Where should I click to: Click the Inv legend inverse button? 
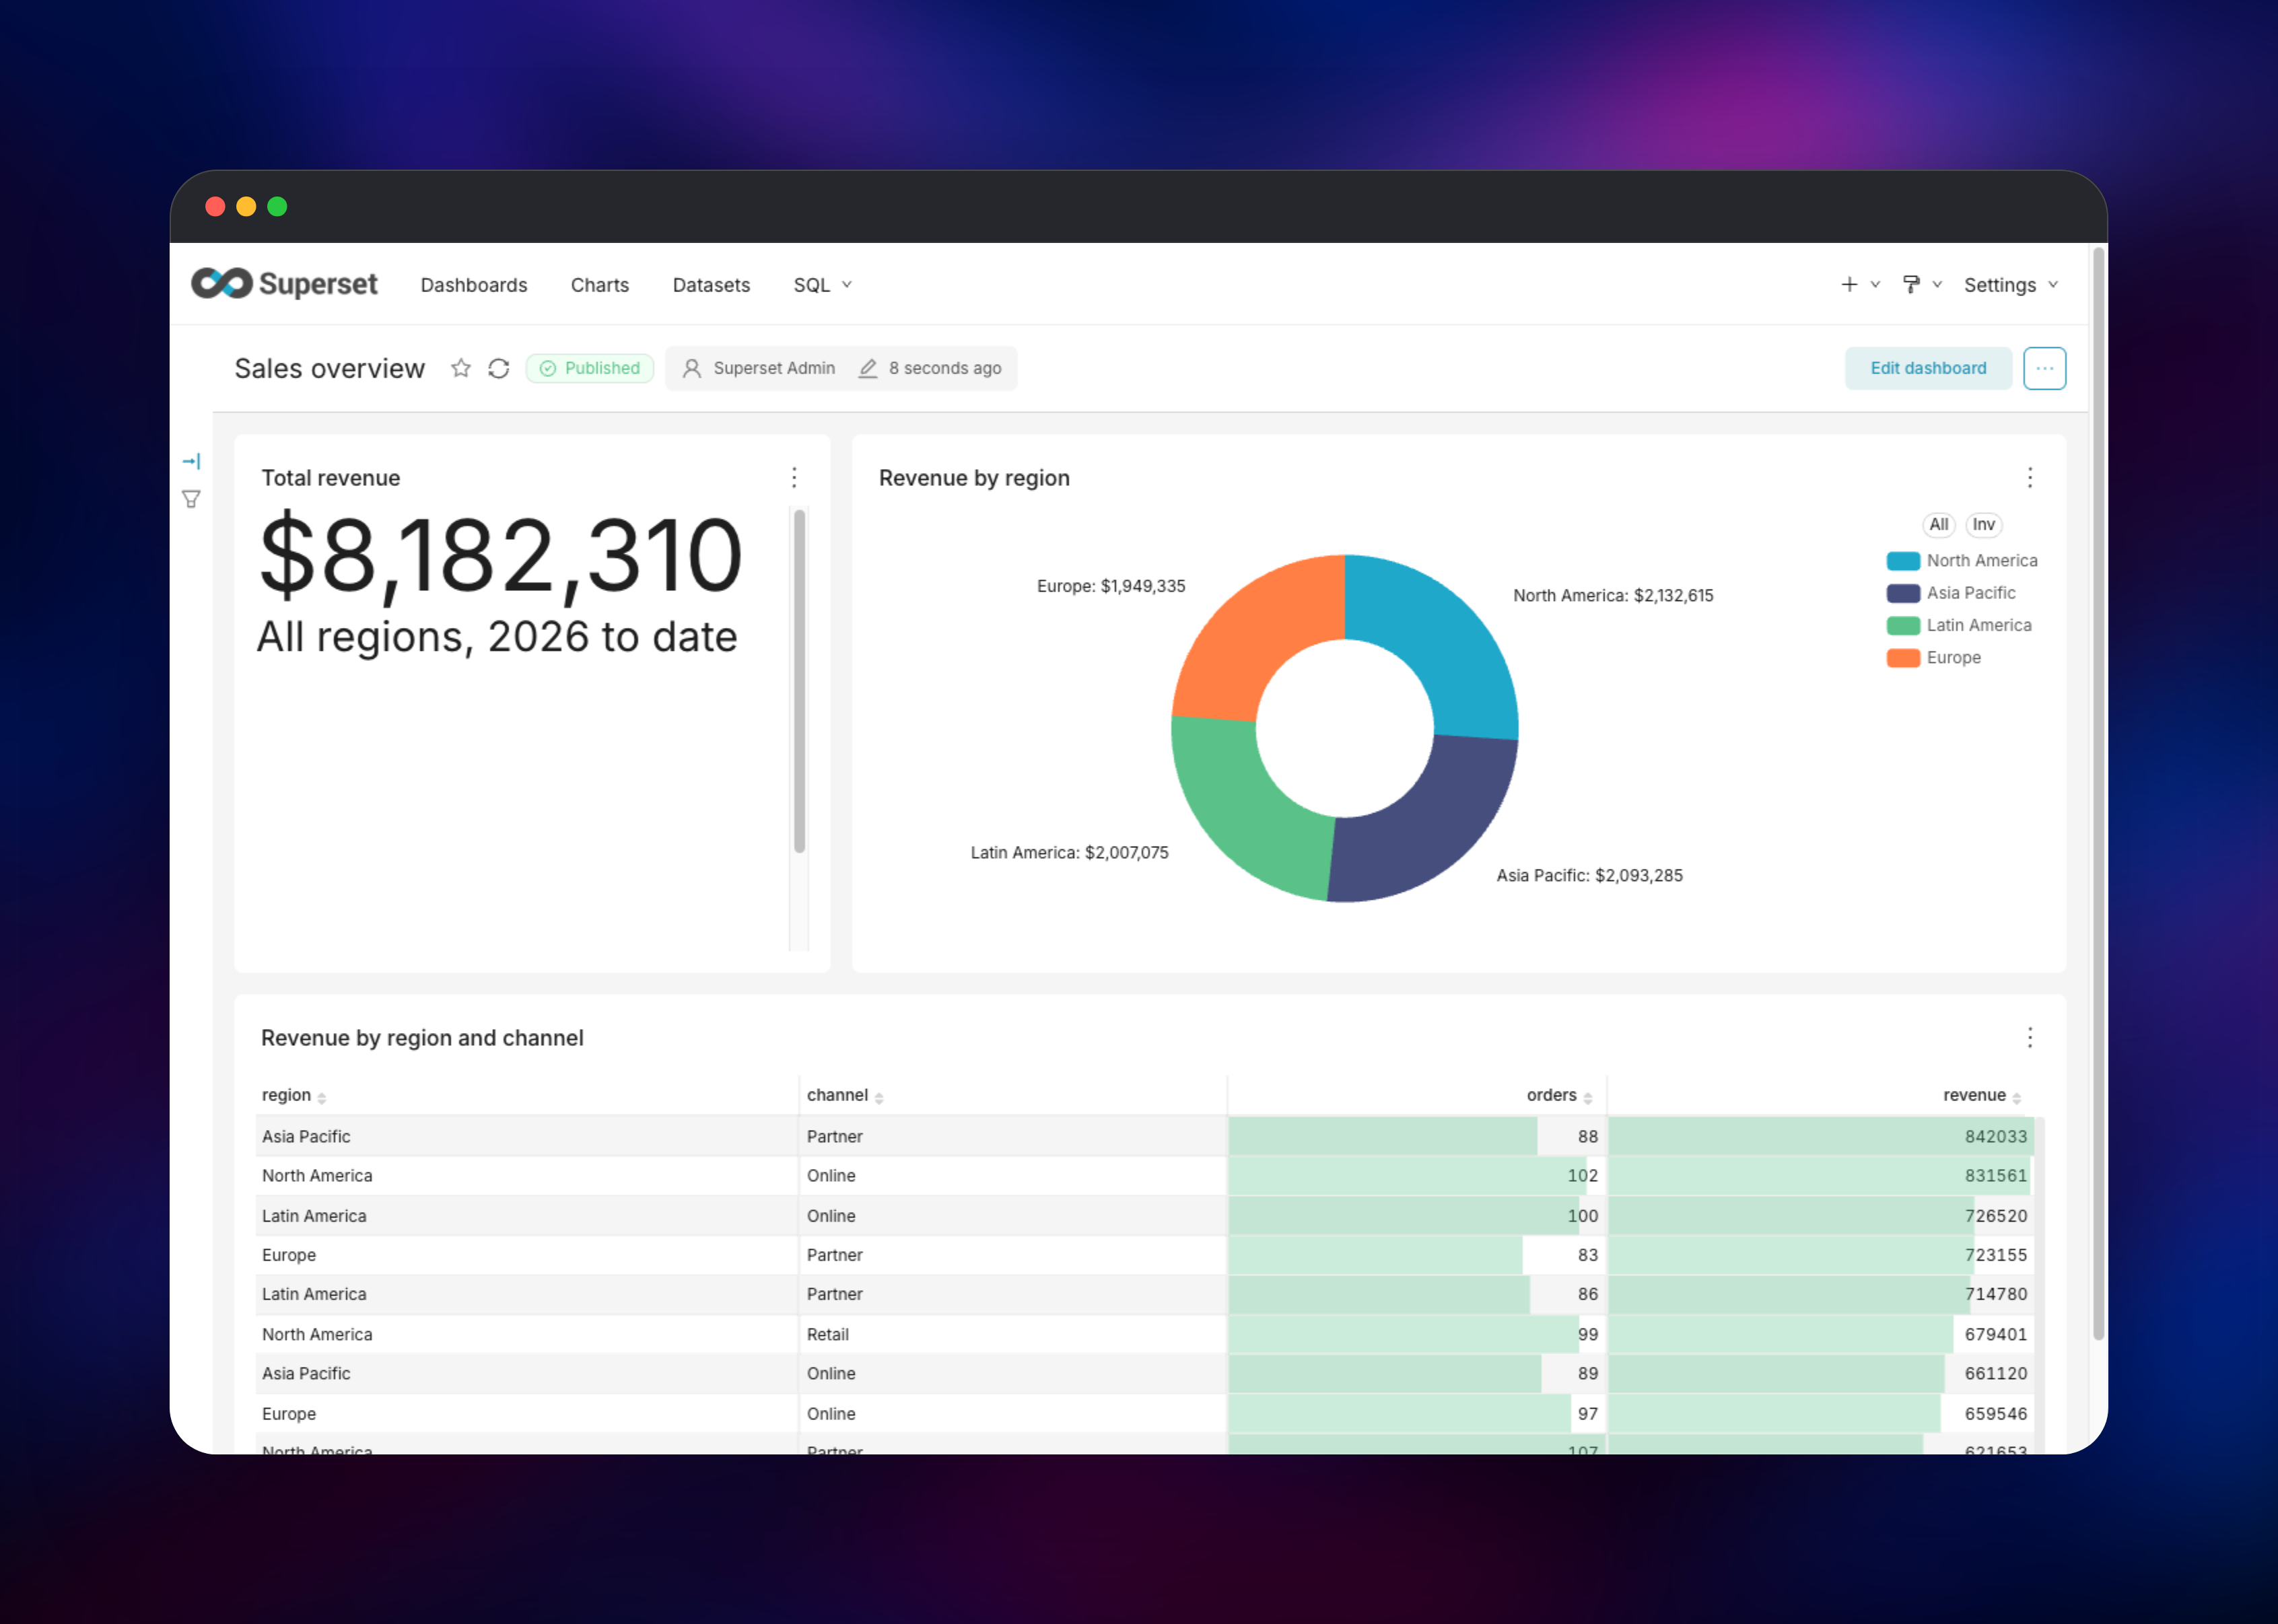click(1983, 524)
